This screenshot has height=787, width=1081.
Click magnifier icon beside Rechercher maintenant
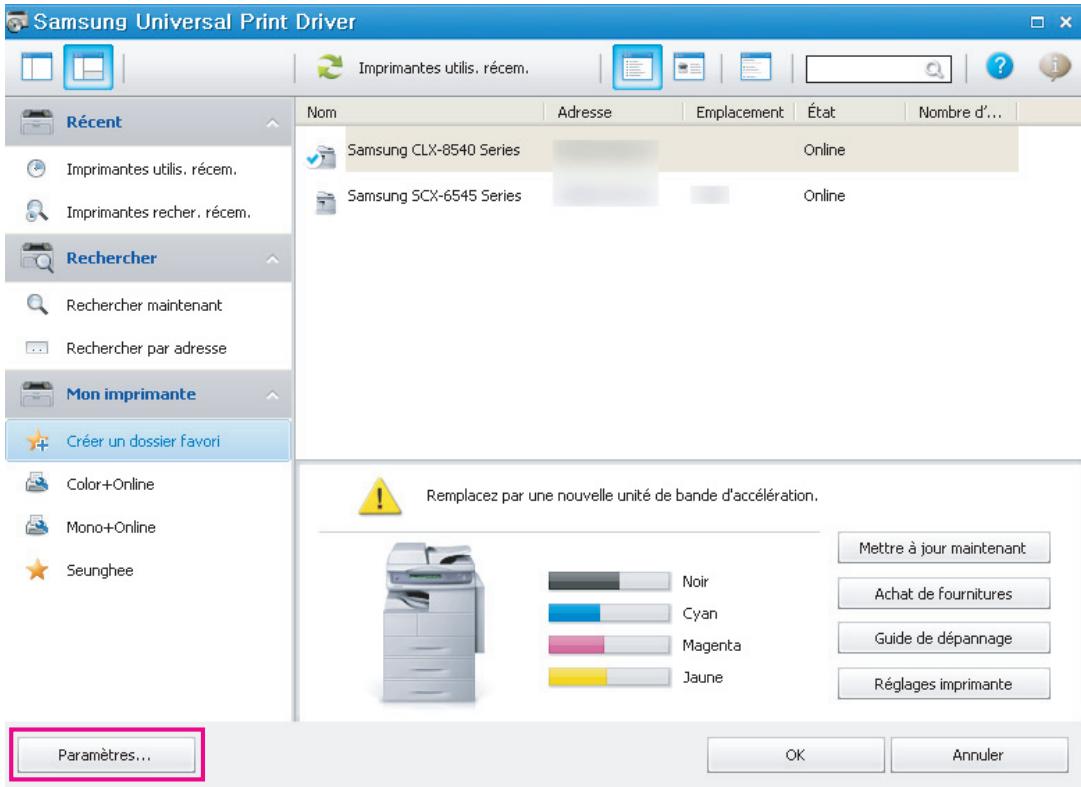click(x=37, y=305)
